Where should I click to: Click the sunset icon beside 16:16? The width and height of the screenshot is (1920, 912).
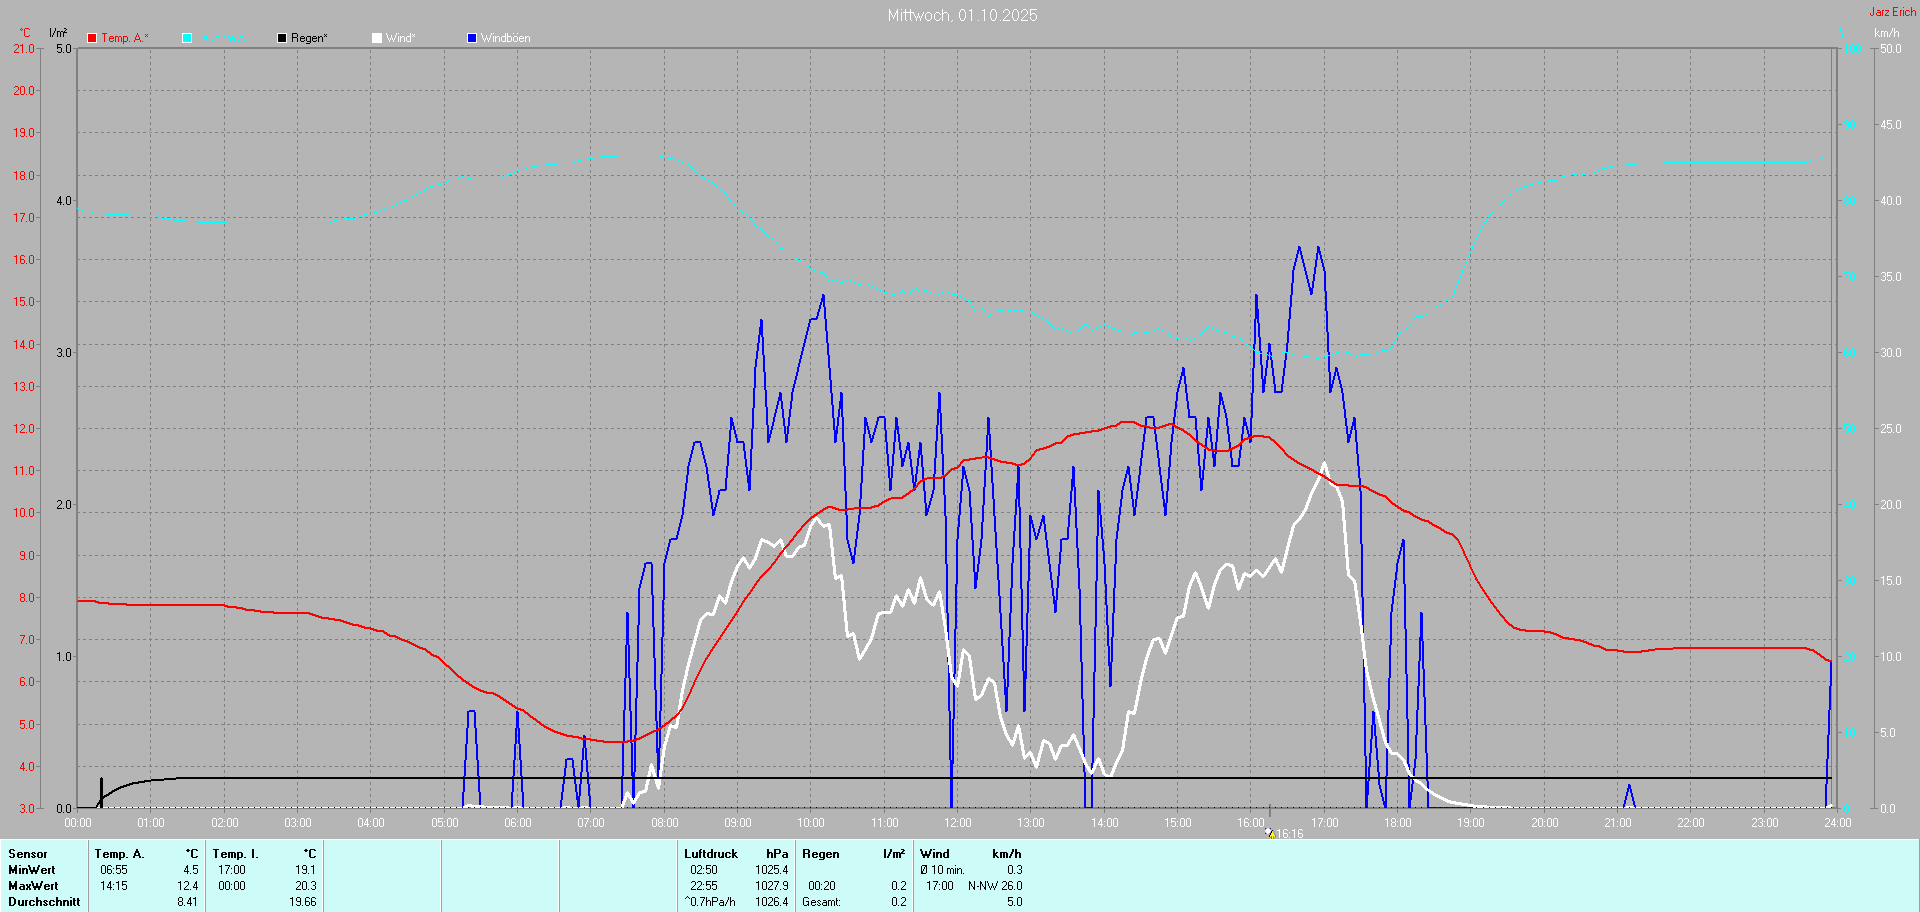click(x=1270, y=833)
